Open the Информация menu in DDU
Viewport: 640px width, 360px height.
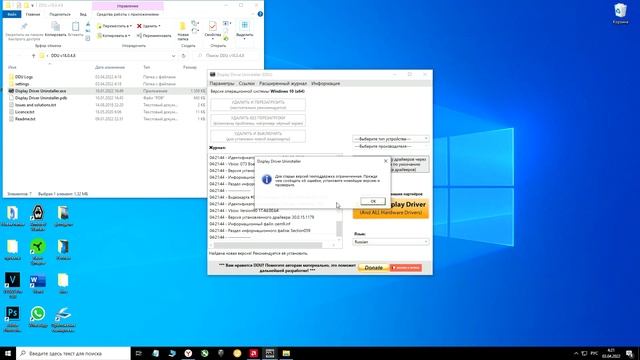pos(326,83)
